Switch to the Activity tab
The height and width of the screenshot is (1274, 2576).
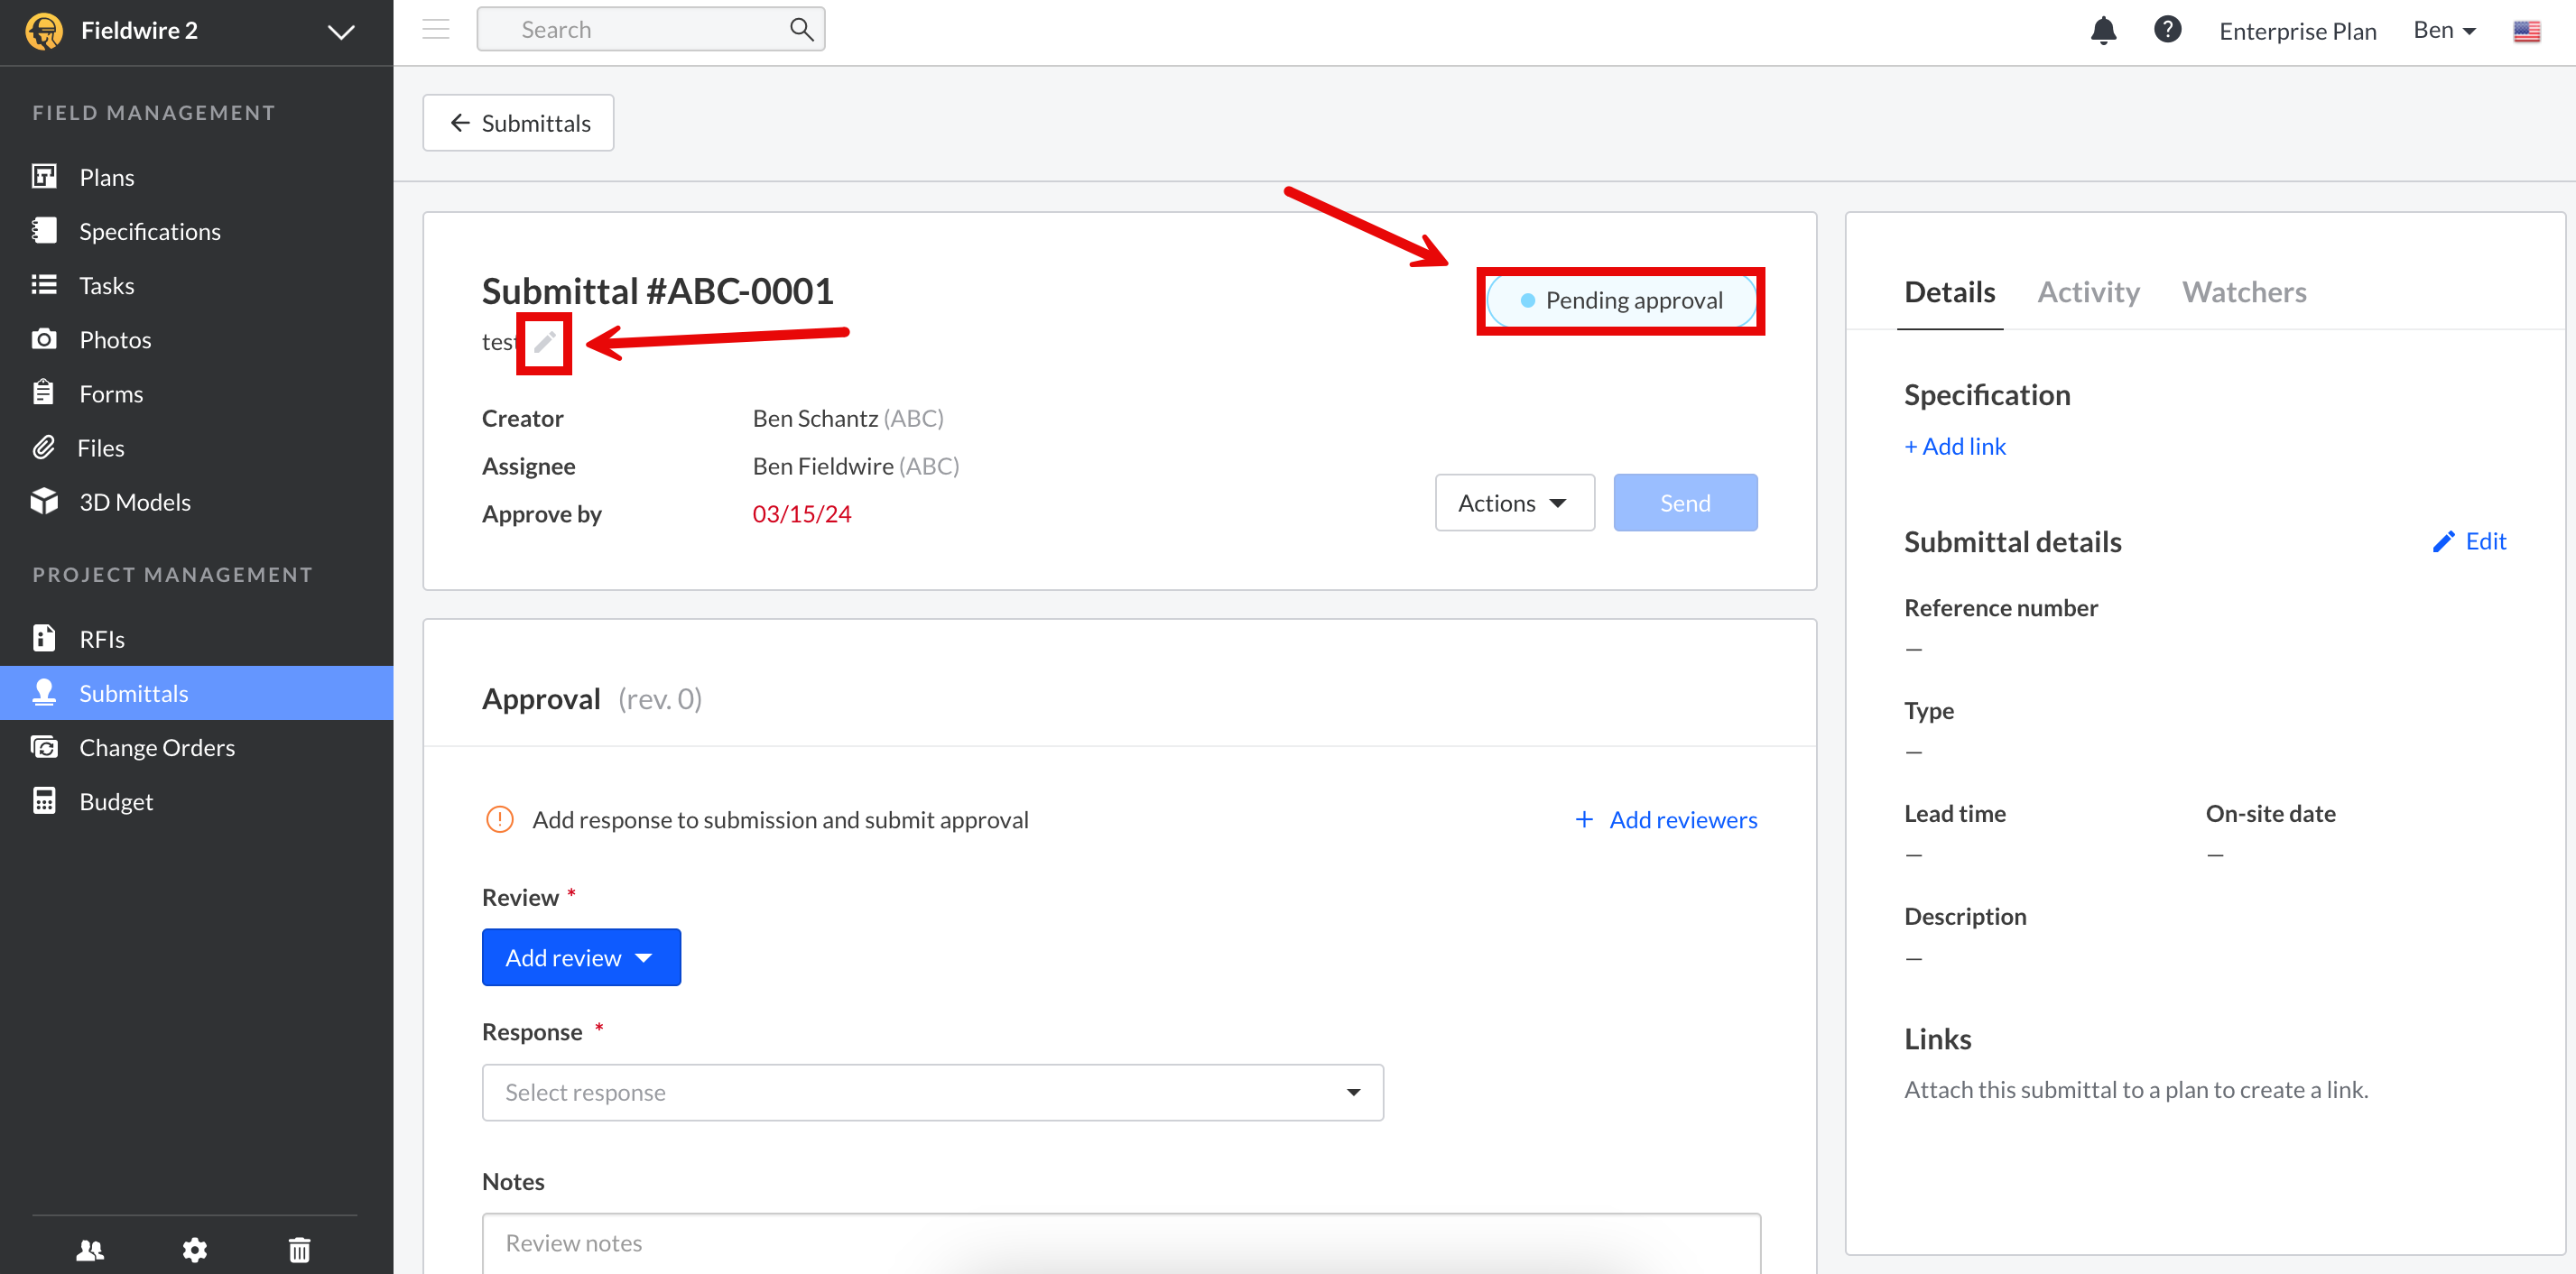pos(2088,292)
